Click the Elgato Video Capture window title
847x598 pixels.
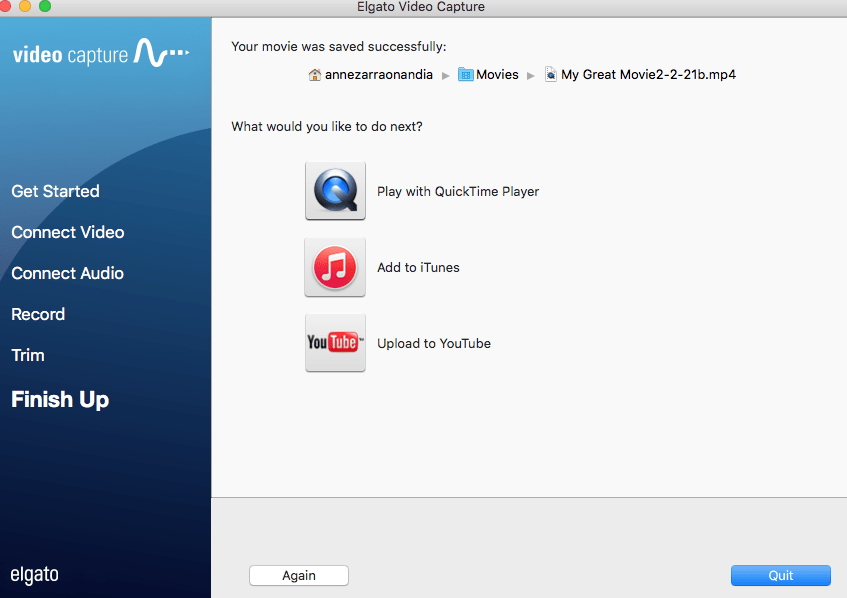click(421, 7)
